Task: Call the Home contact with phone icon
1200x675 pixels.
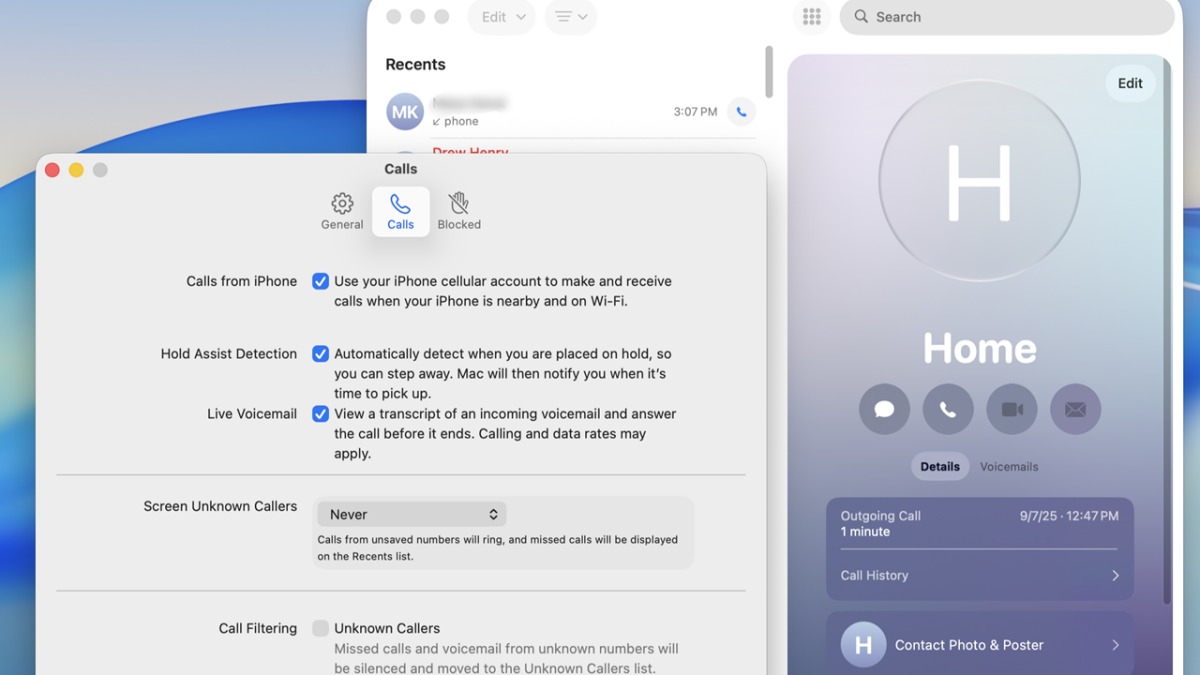Action: point(948,410)
